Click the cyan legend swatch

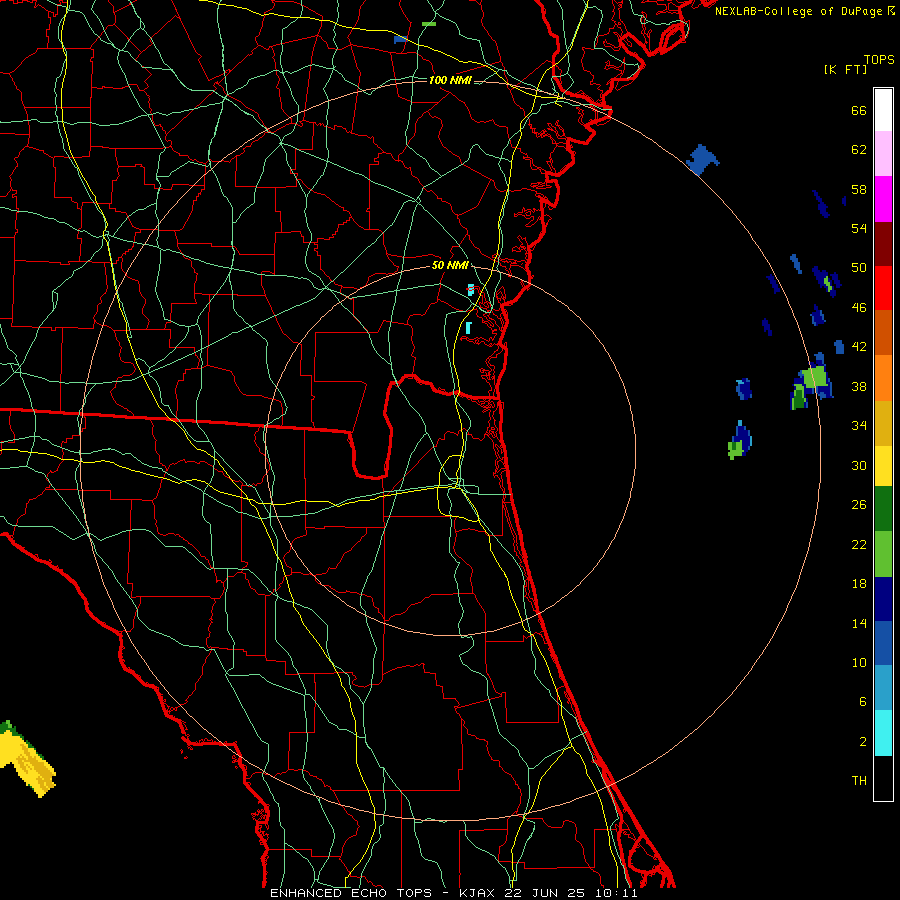click(x=883, y=733)
